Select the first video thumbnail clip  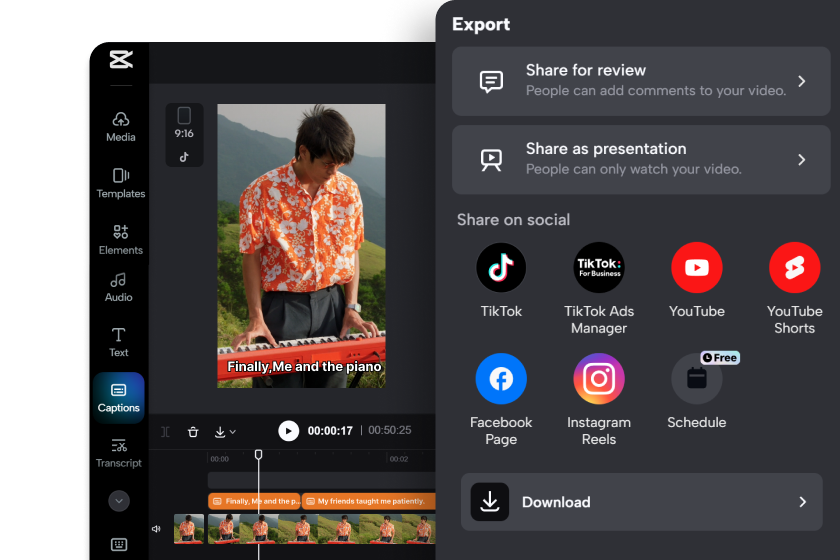point(189,529)
